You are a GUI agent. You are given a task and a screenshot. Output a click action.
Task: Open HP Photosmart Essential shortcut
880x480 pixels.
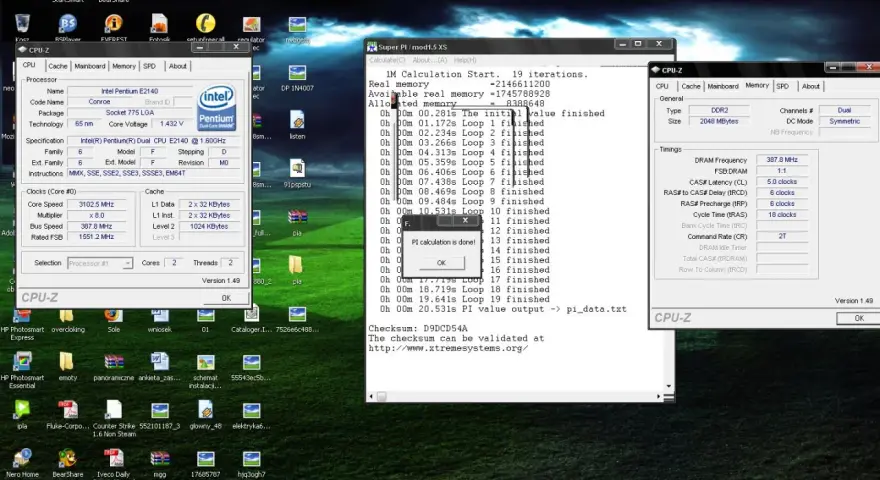tap(22, 370)
